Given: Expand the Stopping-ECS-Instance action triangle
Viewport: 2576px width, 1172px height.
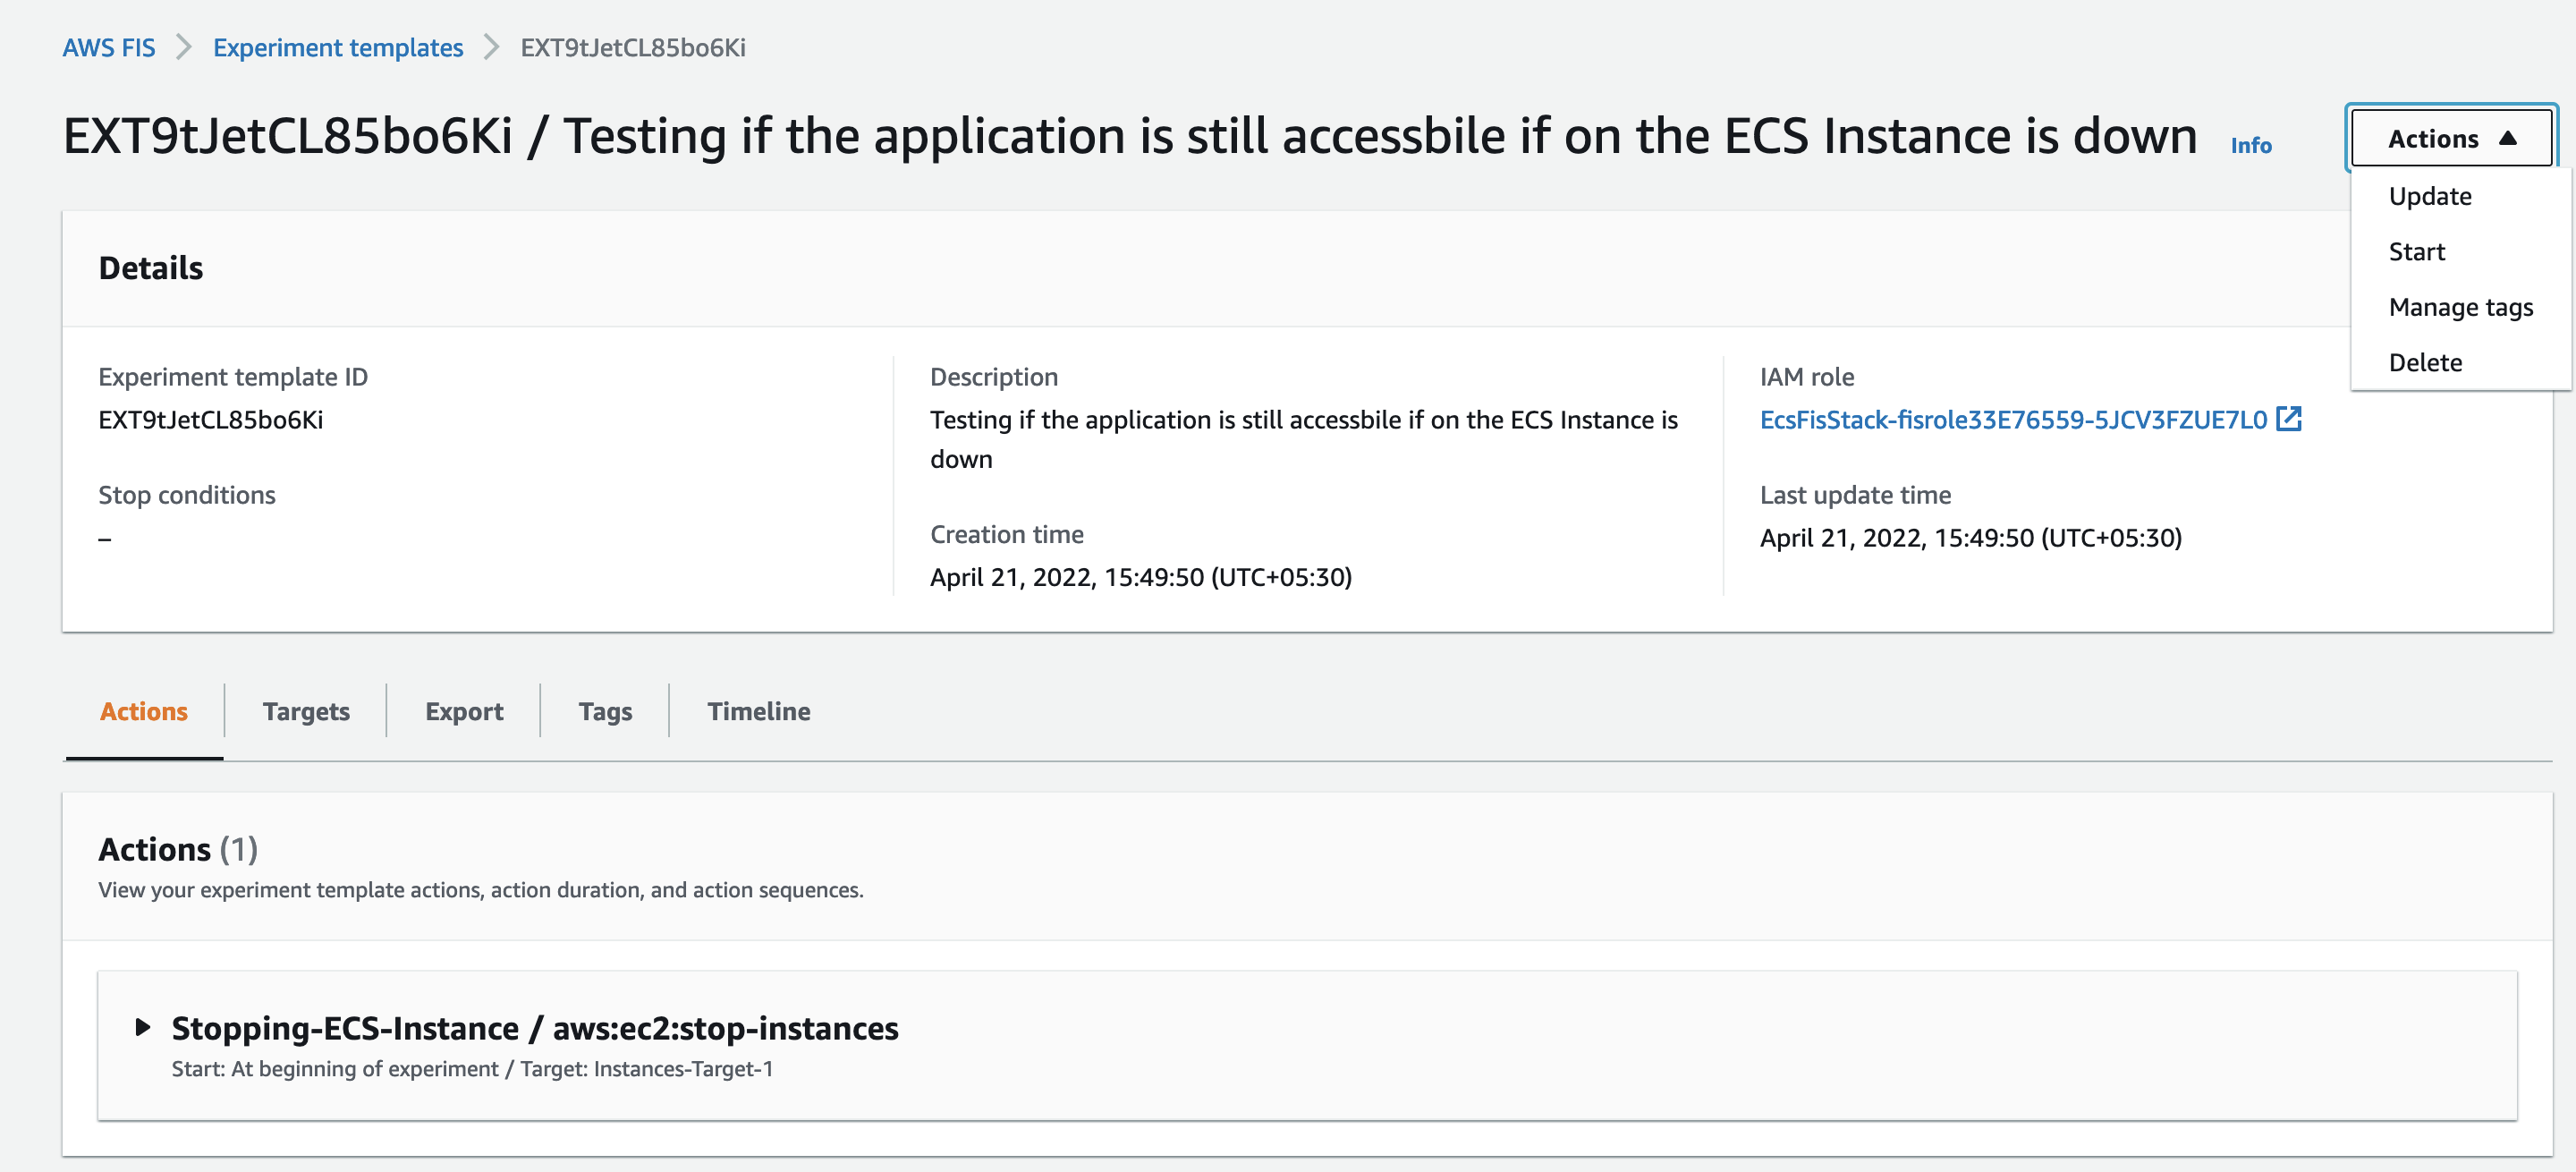Looking at the screenshot, I should pyautogui.click(x=143, y=1027).
